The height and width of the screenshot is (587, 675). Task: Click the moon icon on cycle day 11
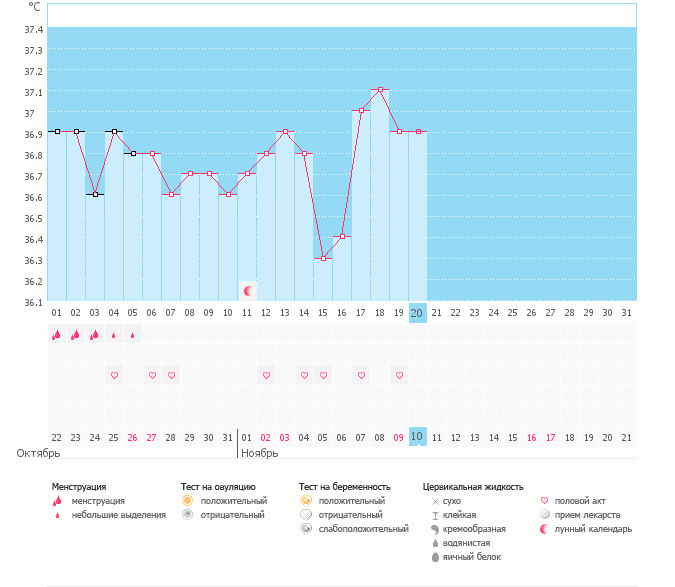[247, 291]
